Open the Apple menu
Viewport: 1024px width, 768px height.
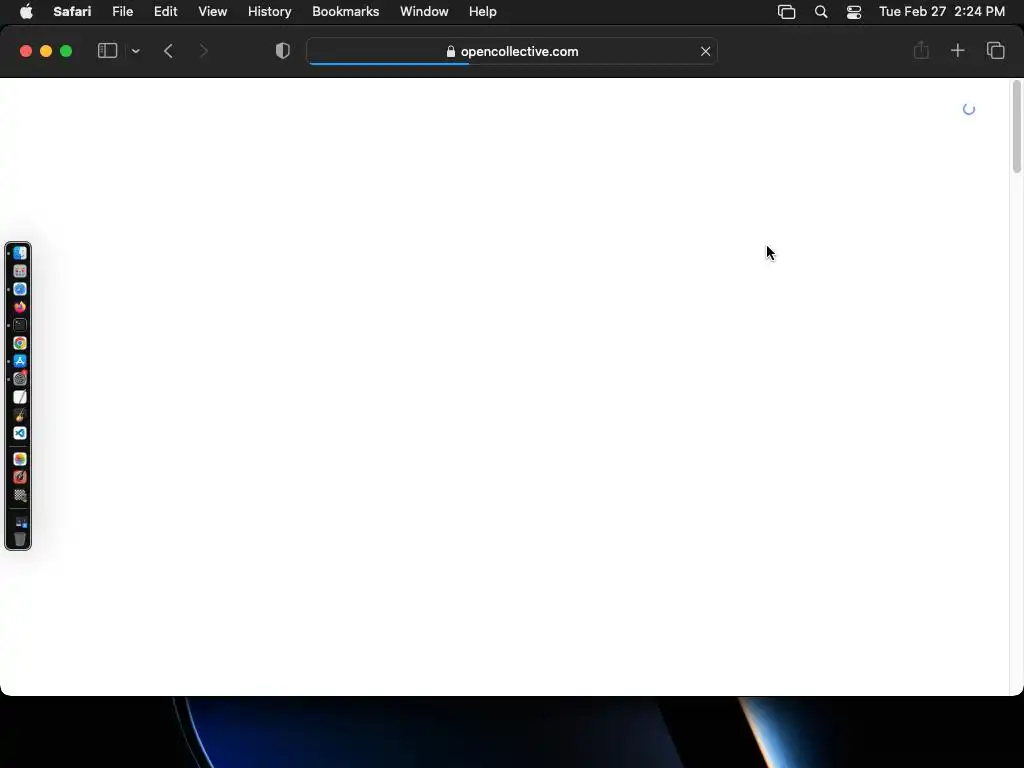coord(26,12)
